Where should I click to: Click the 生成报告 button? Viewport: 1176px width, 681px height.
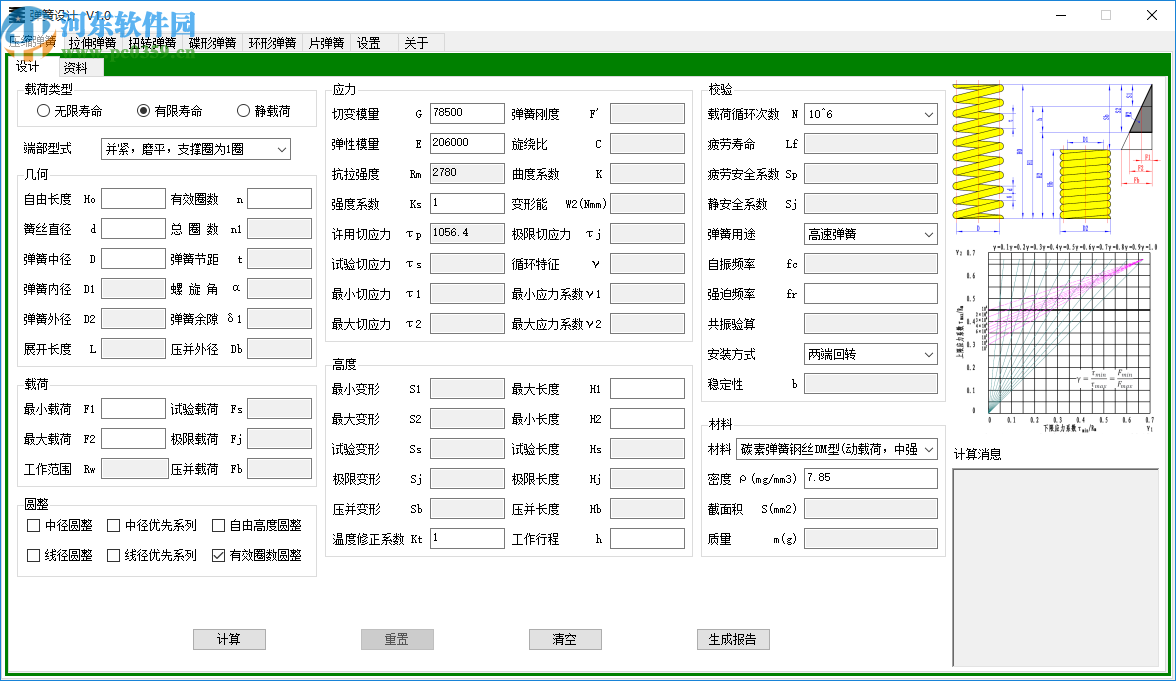(732, 639)
